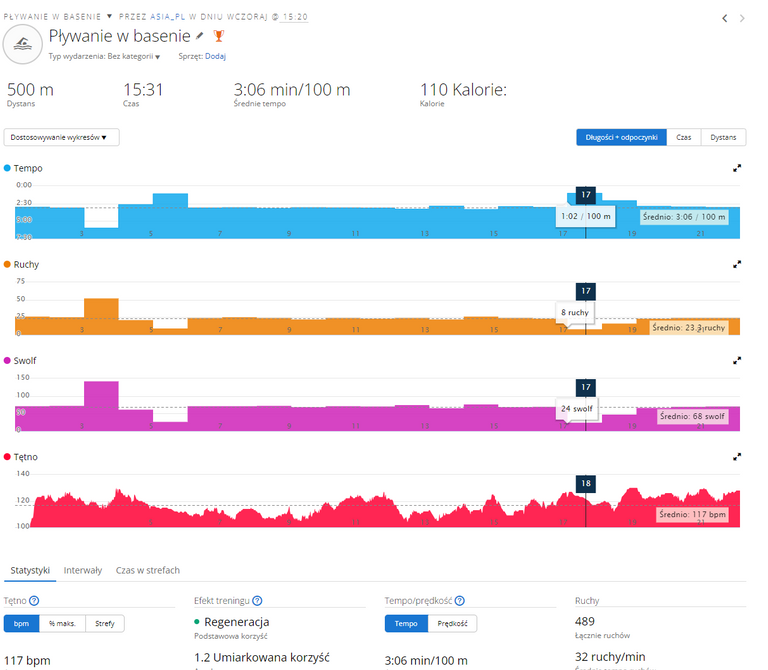Go to next activity arrow

[742, 19]
